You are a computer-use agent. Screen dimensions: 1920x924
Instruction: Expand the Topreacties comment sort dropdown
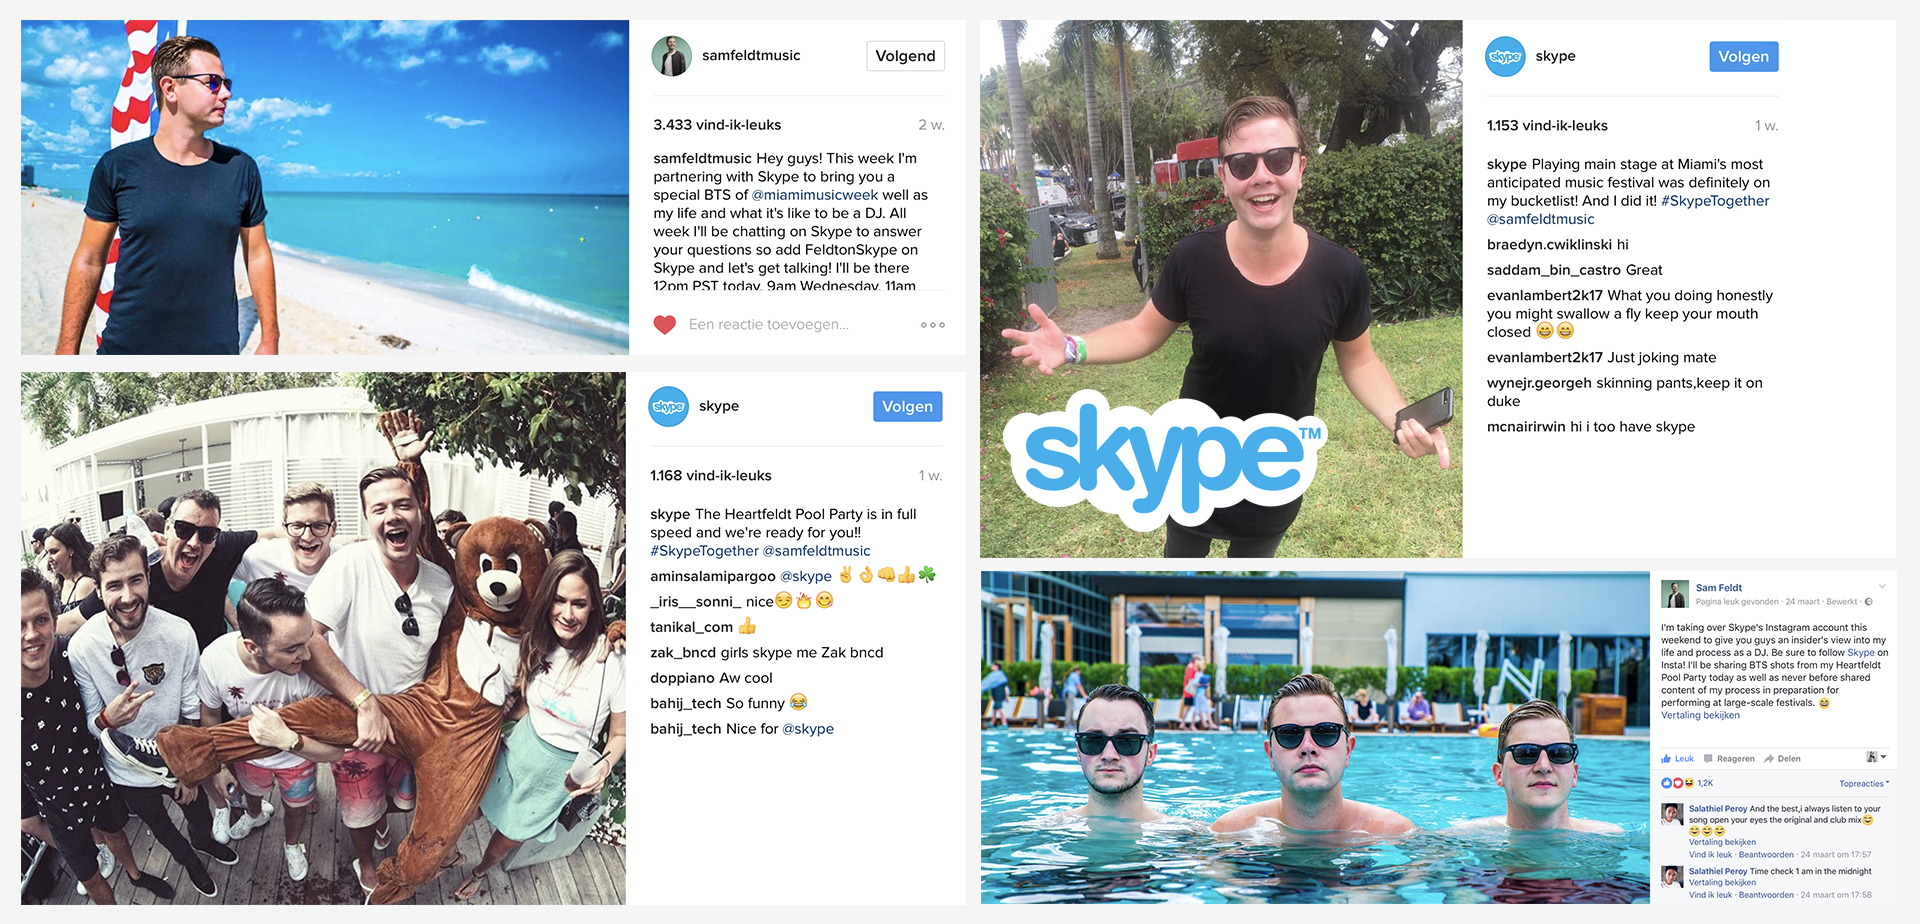tap(1864, 784)
